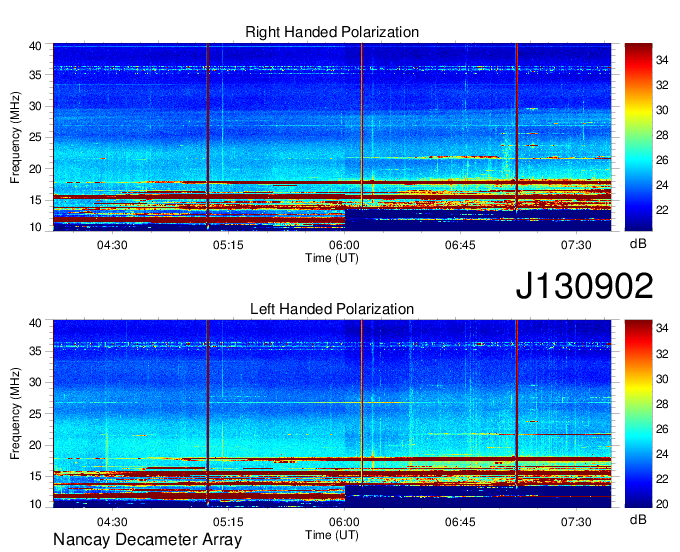Click the right-handed polarization spectrogram image
This screenshot has height=552, width=680.
(332, 137)
